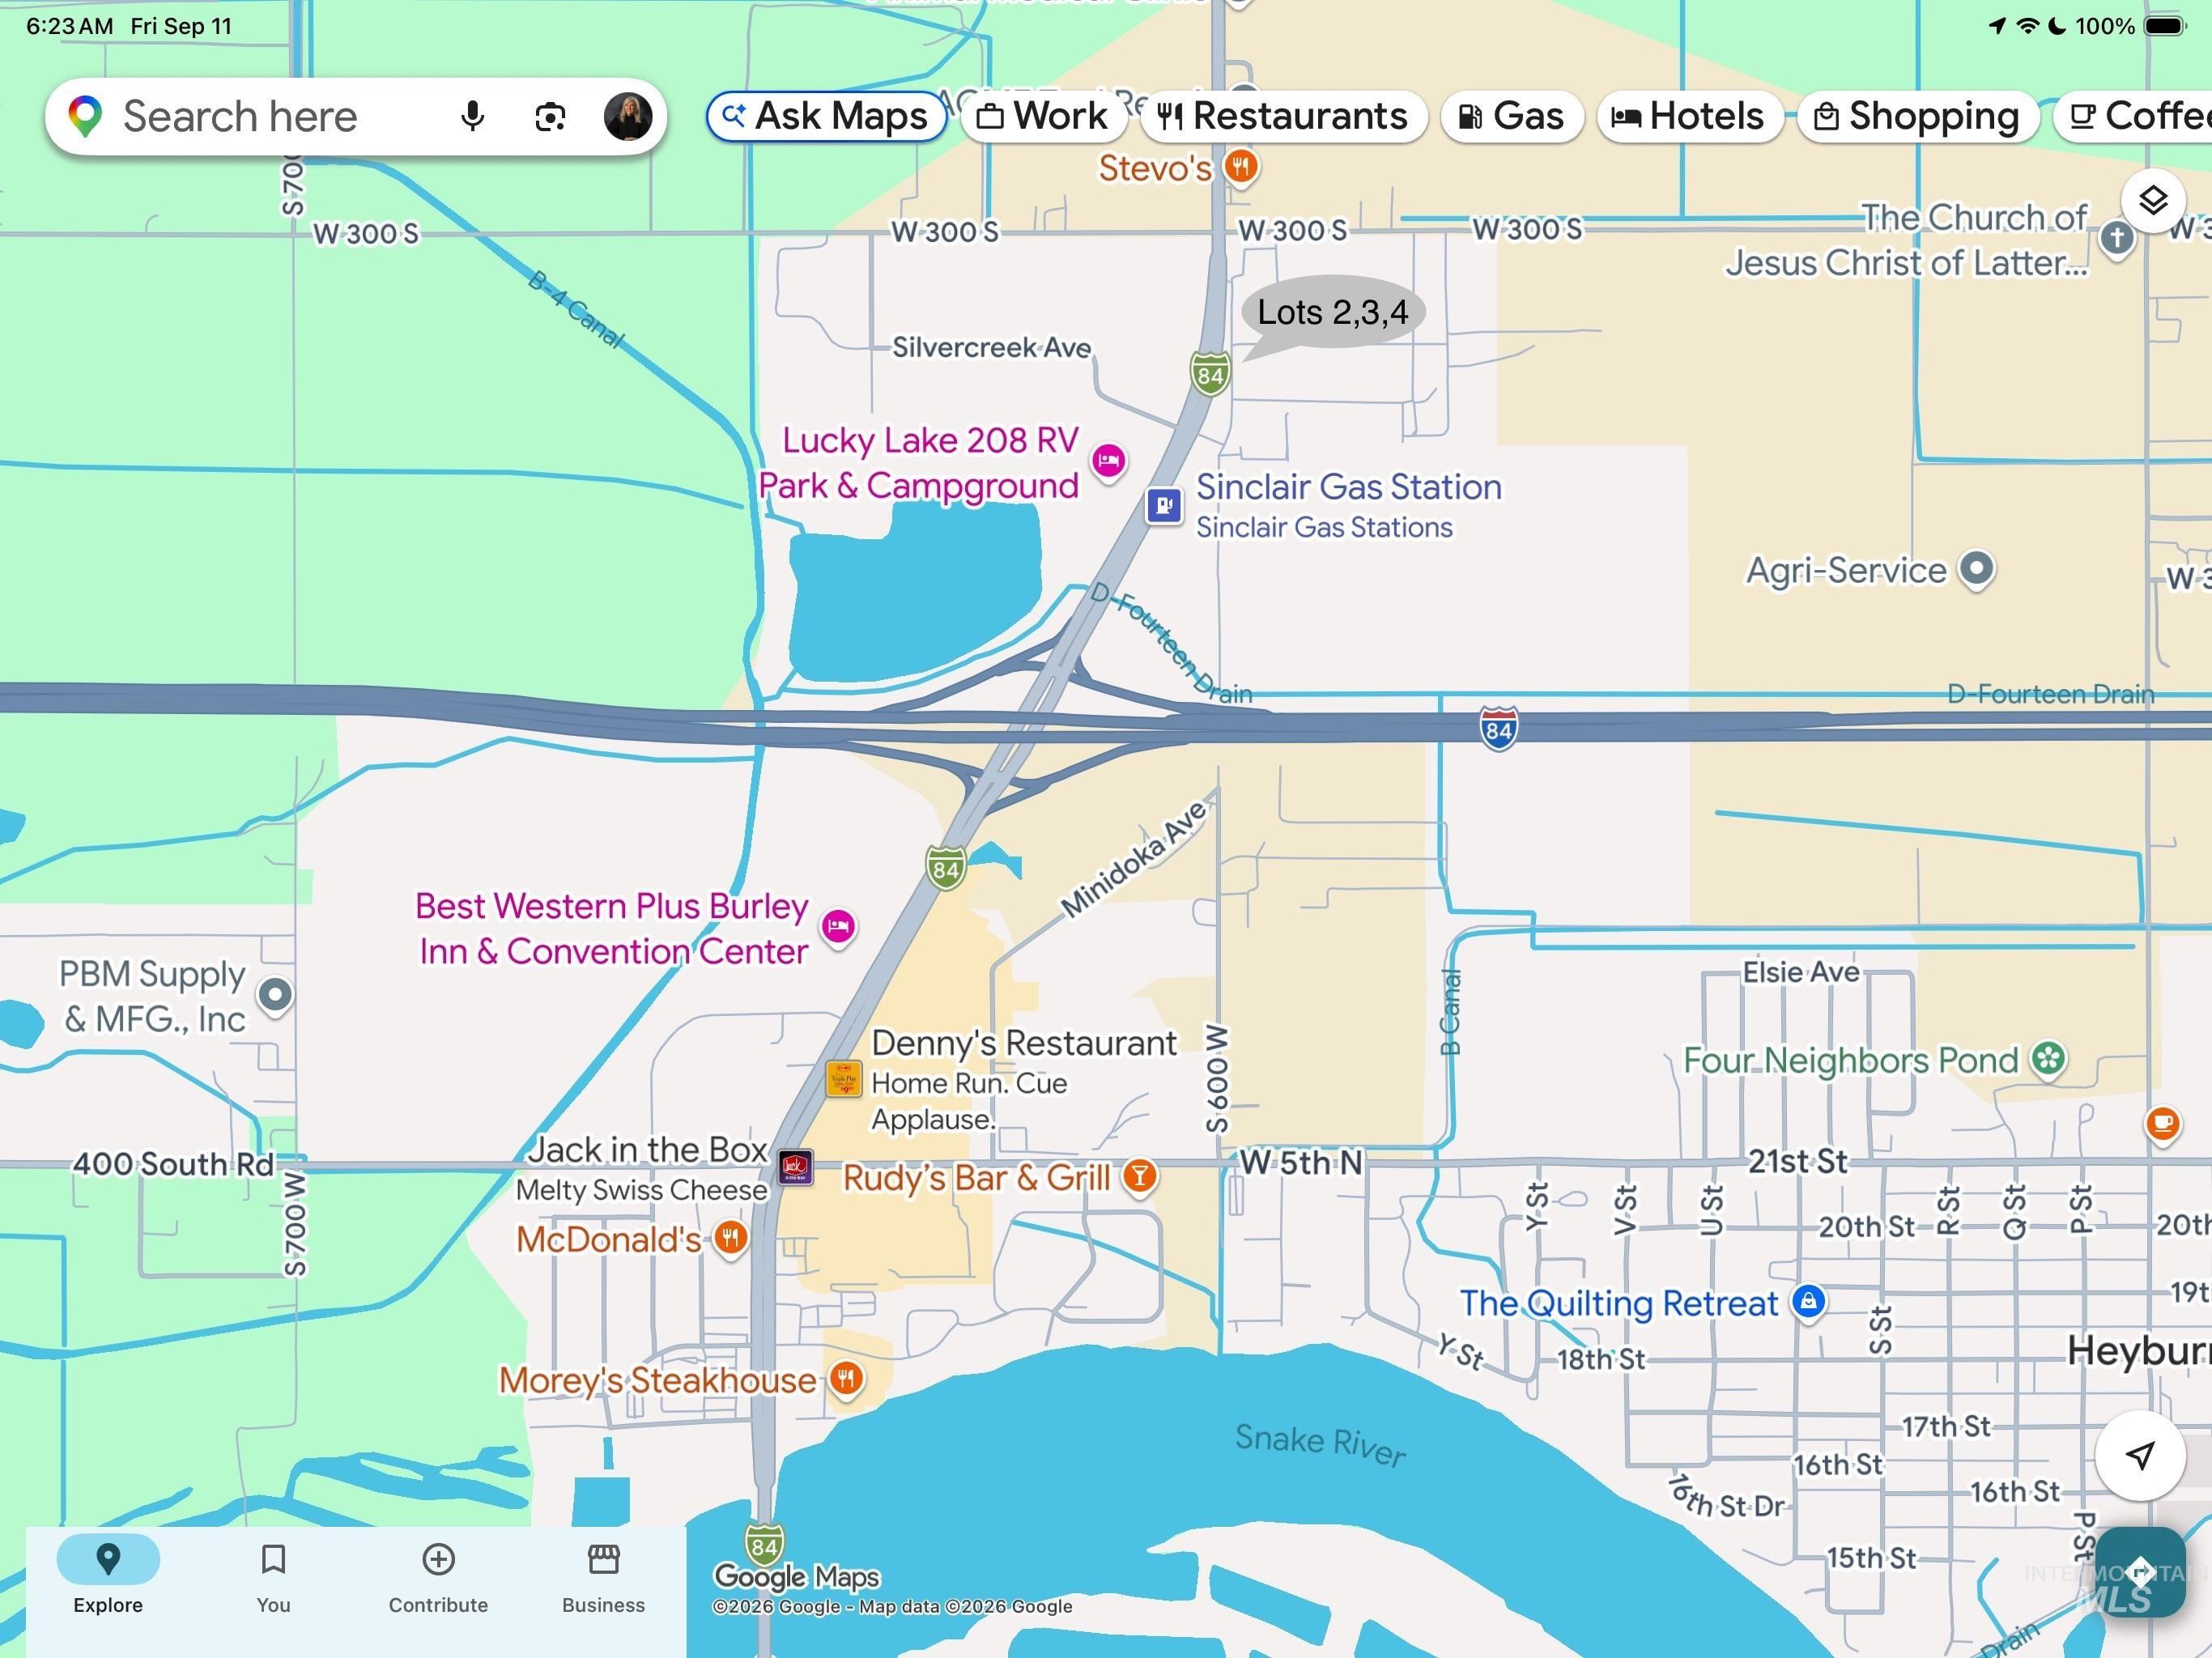The image size is (2212, 1658).
Task: Open the account profile picture
Action: tap(628, 117)
